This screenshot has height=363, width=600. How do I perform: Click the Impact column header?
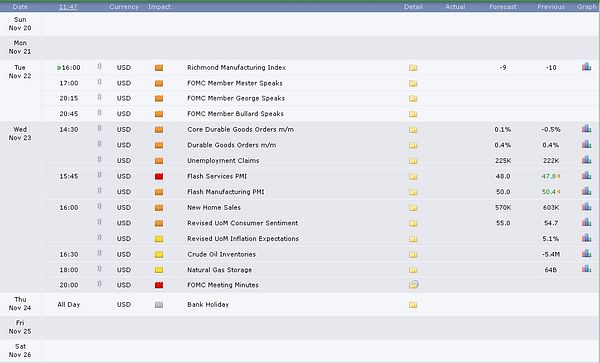point(159,7)
